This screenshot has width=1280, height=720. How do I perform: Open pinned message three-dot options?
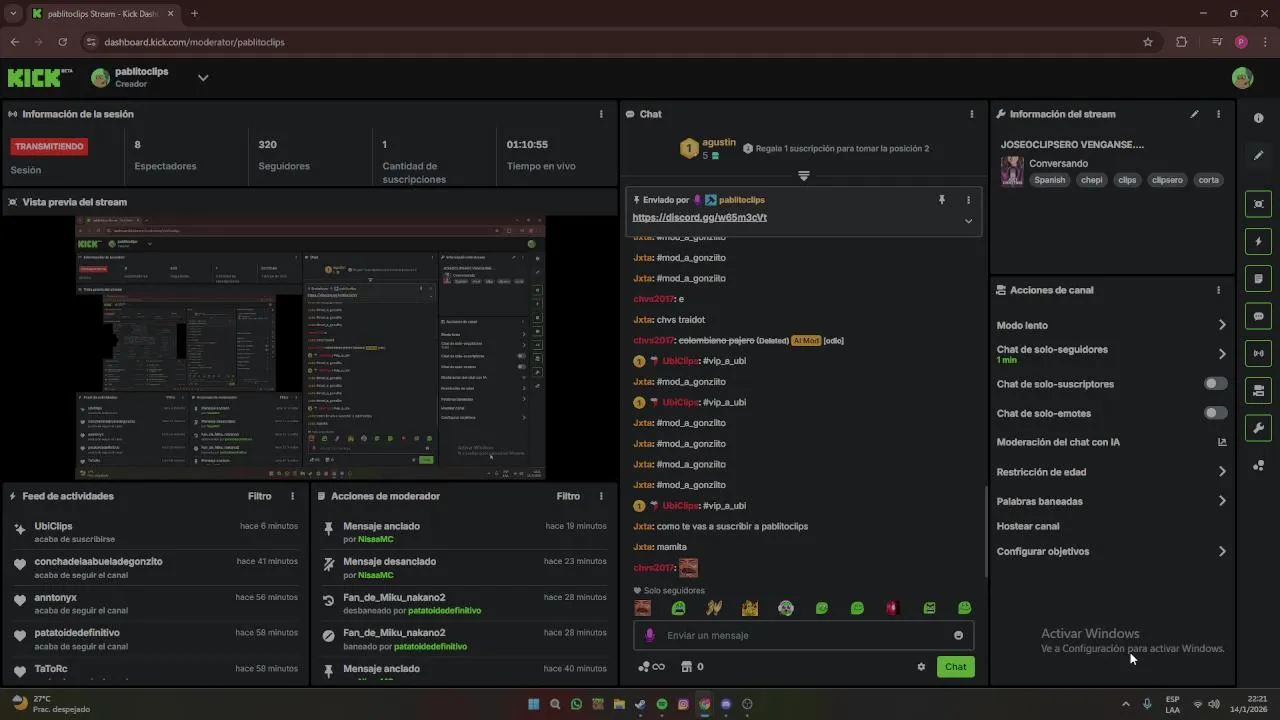coord(968,200)
